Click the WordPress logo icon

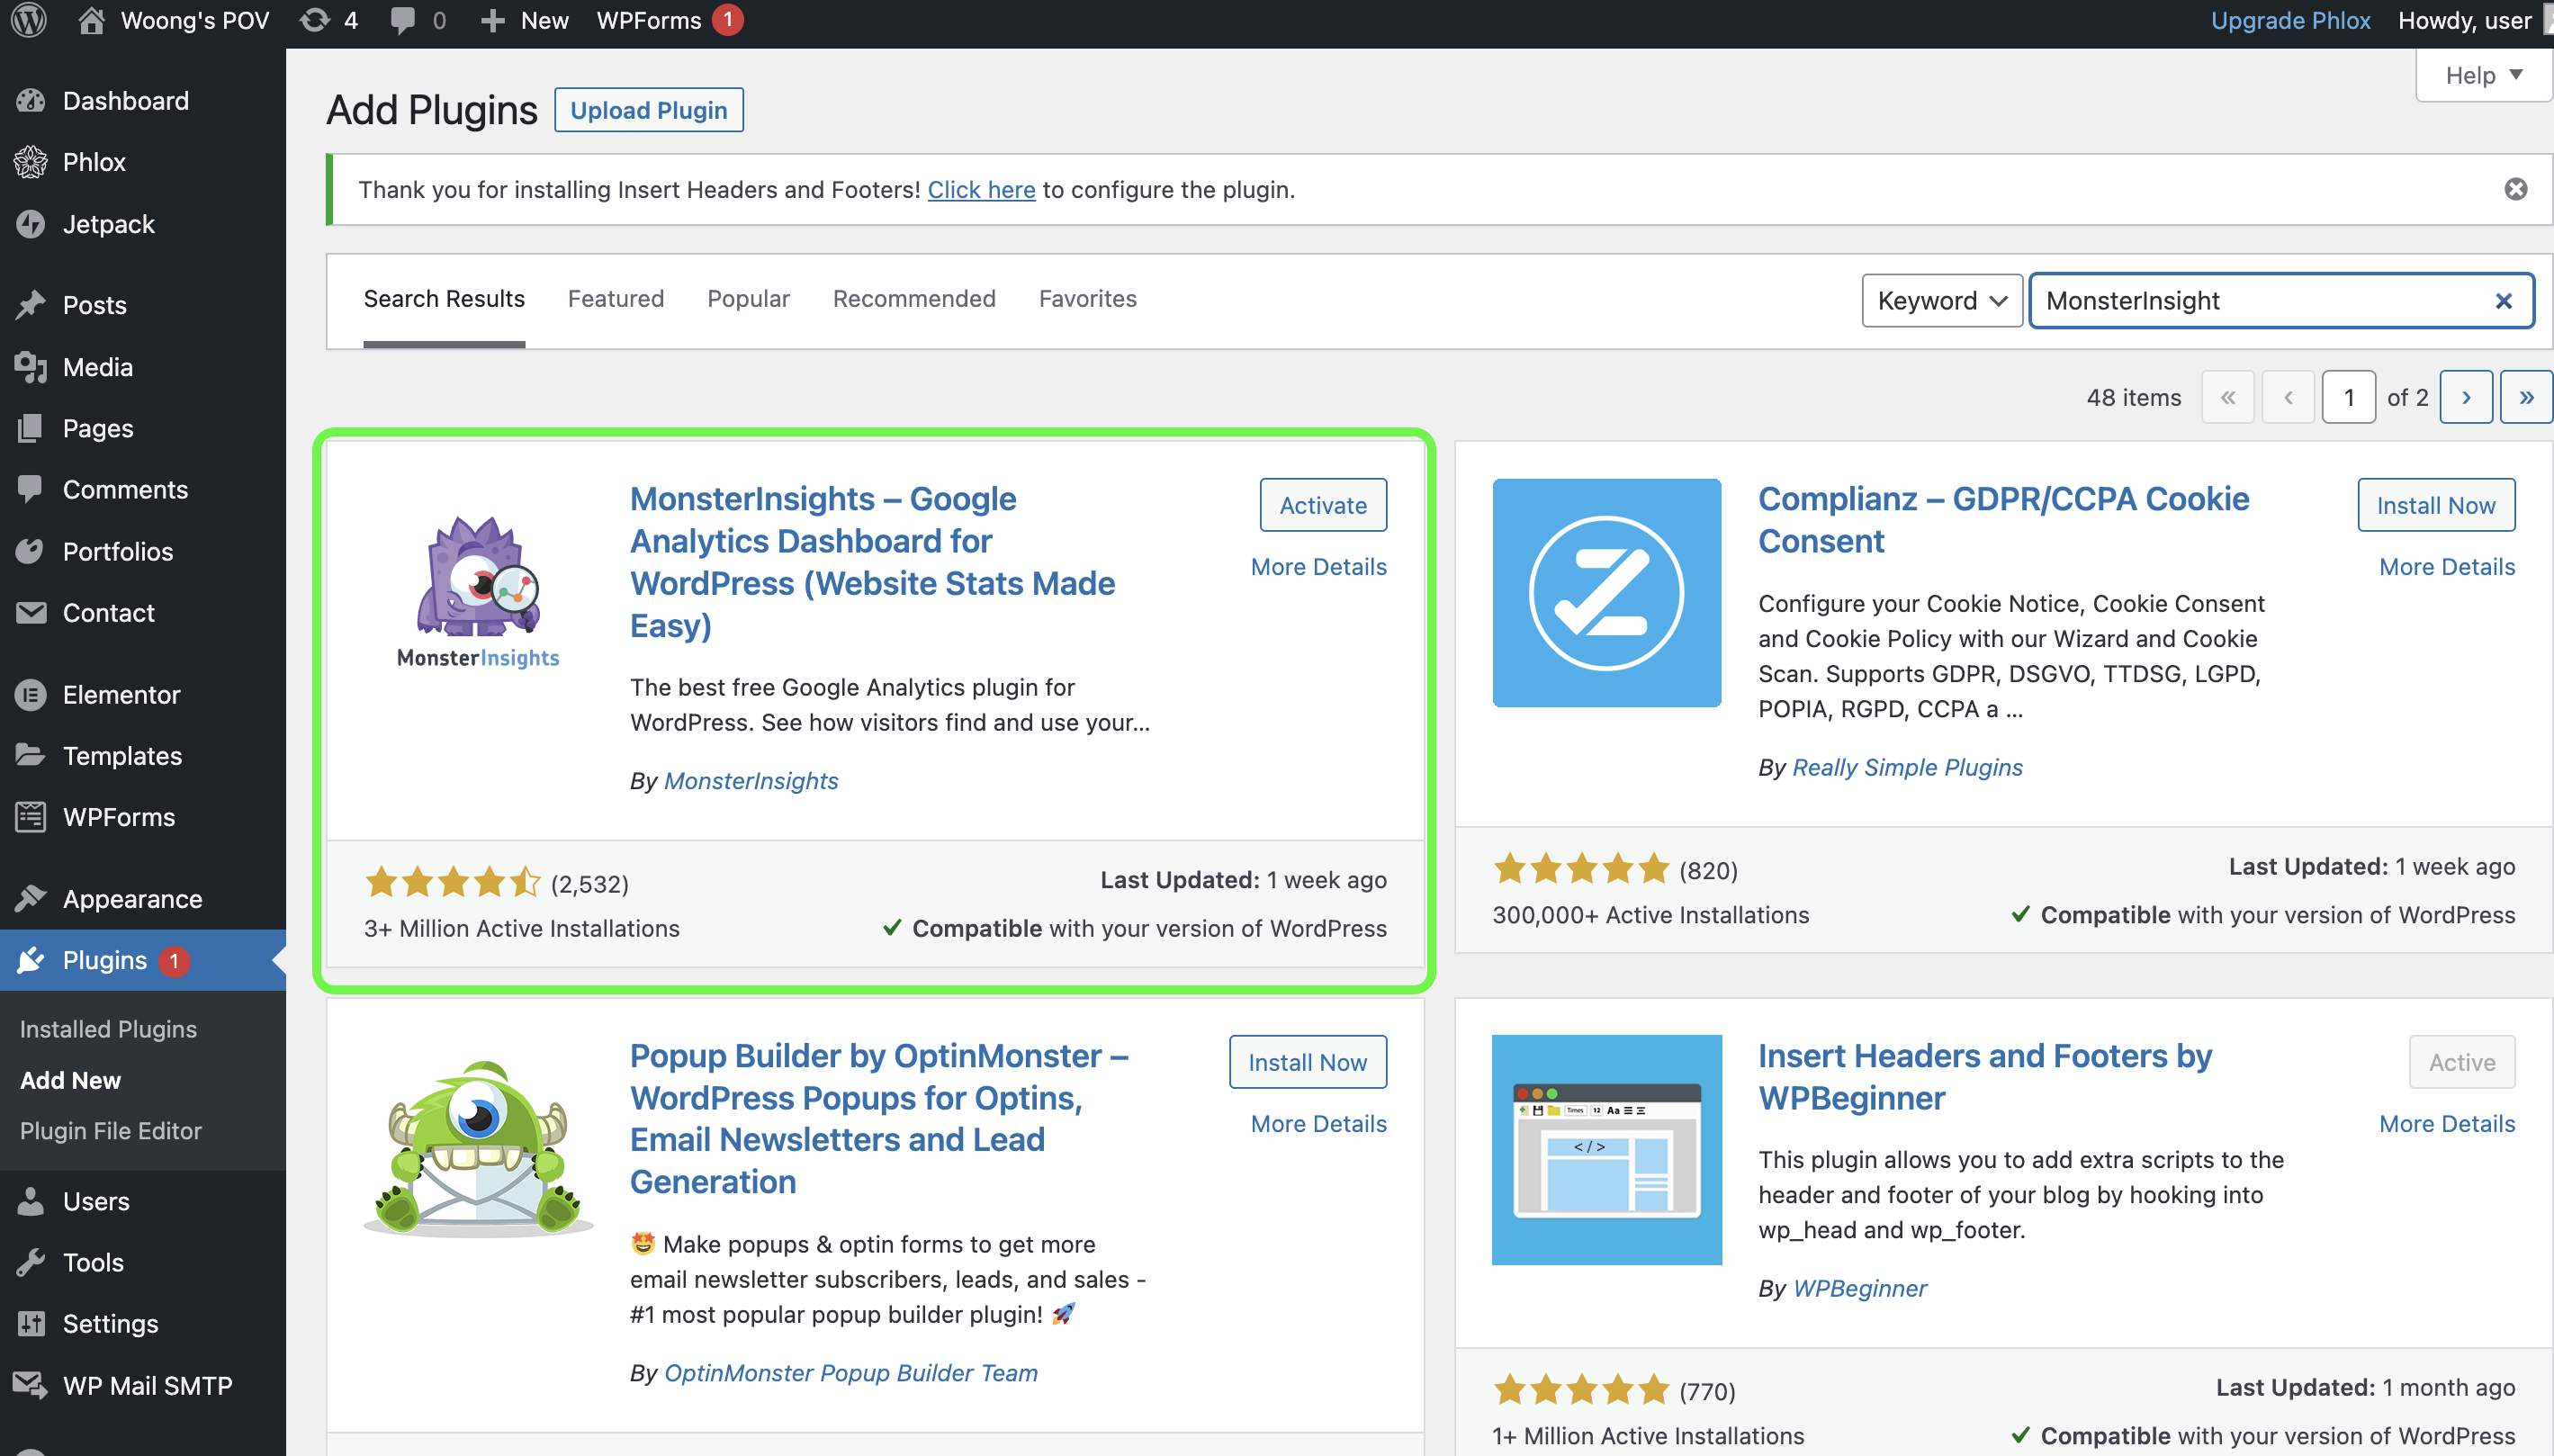coord(29,20)
